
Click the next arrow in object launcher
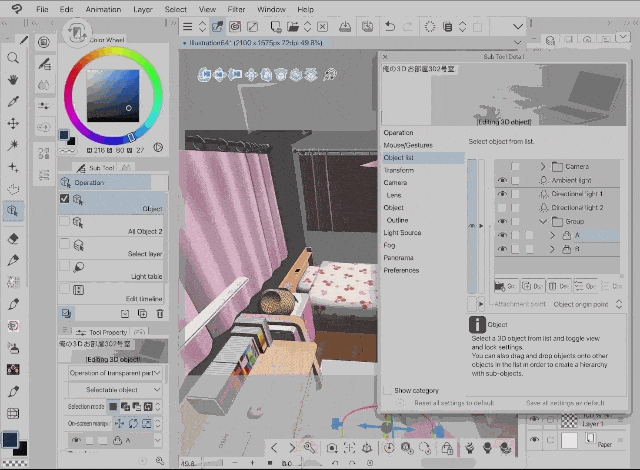292,448
